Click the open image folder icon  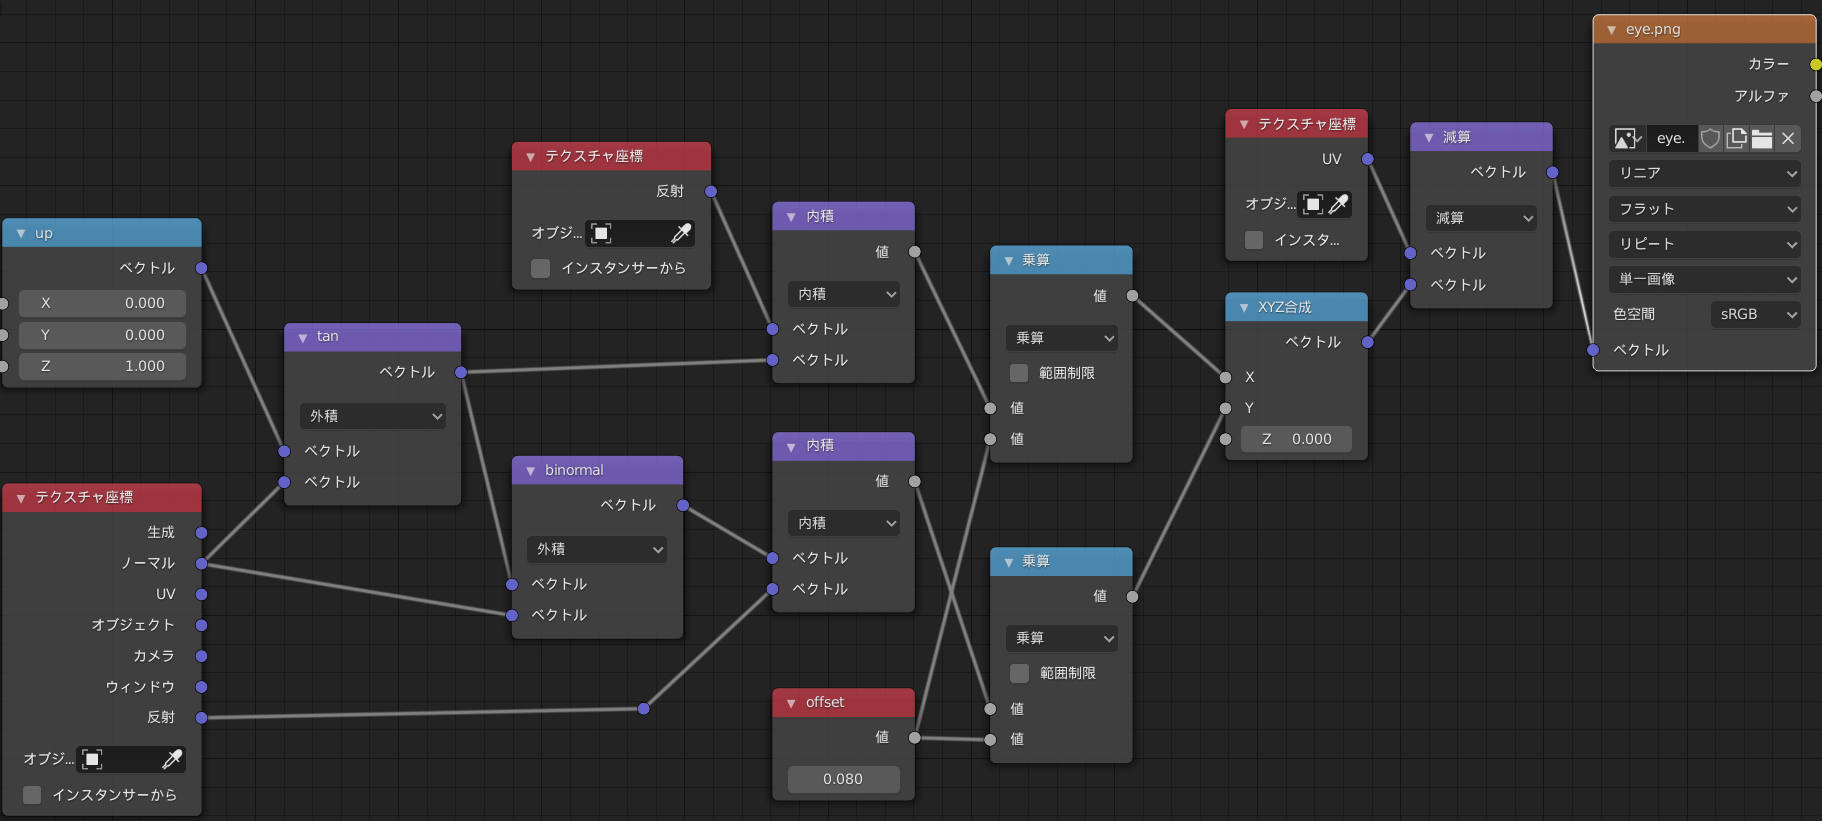coord(1762,139)
